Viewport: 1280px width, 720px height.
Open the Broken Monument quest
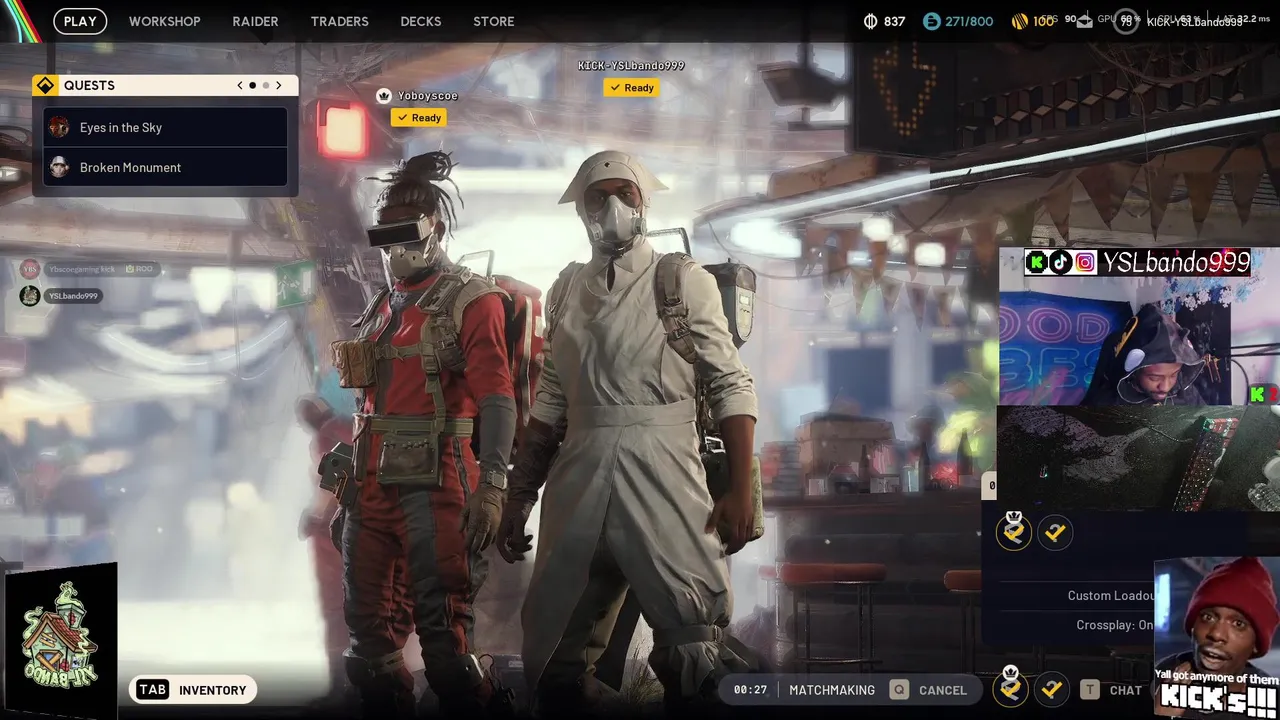point(165,167)
